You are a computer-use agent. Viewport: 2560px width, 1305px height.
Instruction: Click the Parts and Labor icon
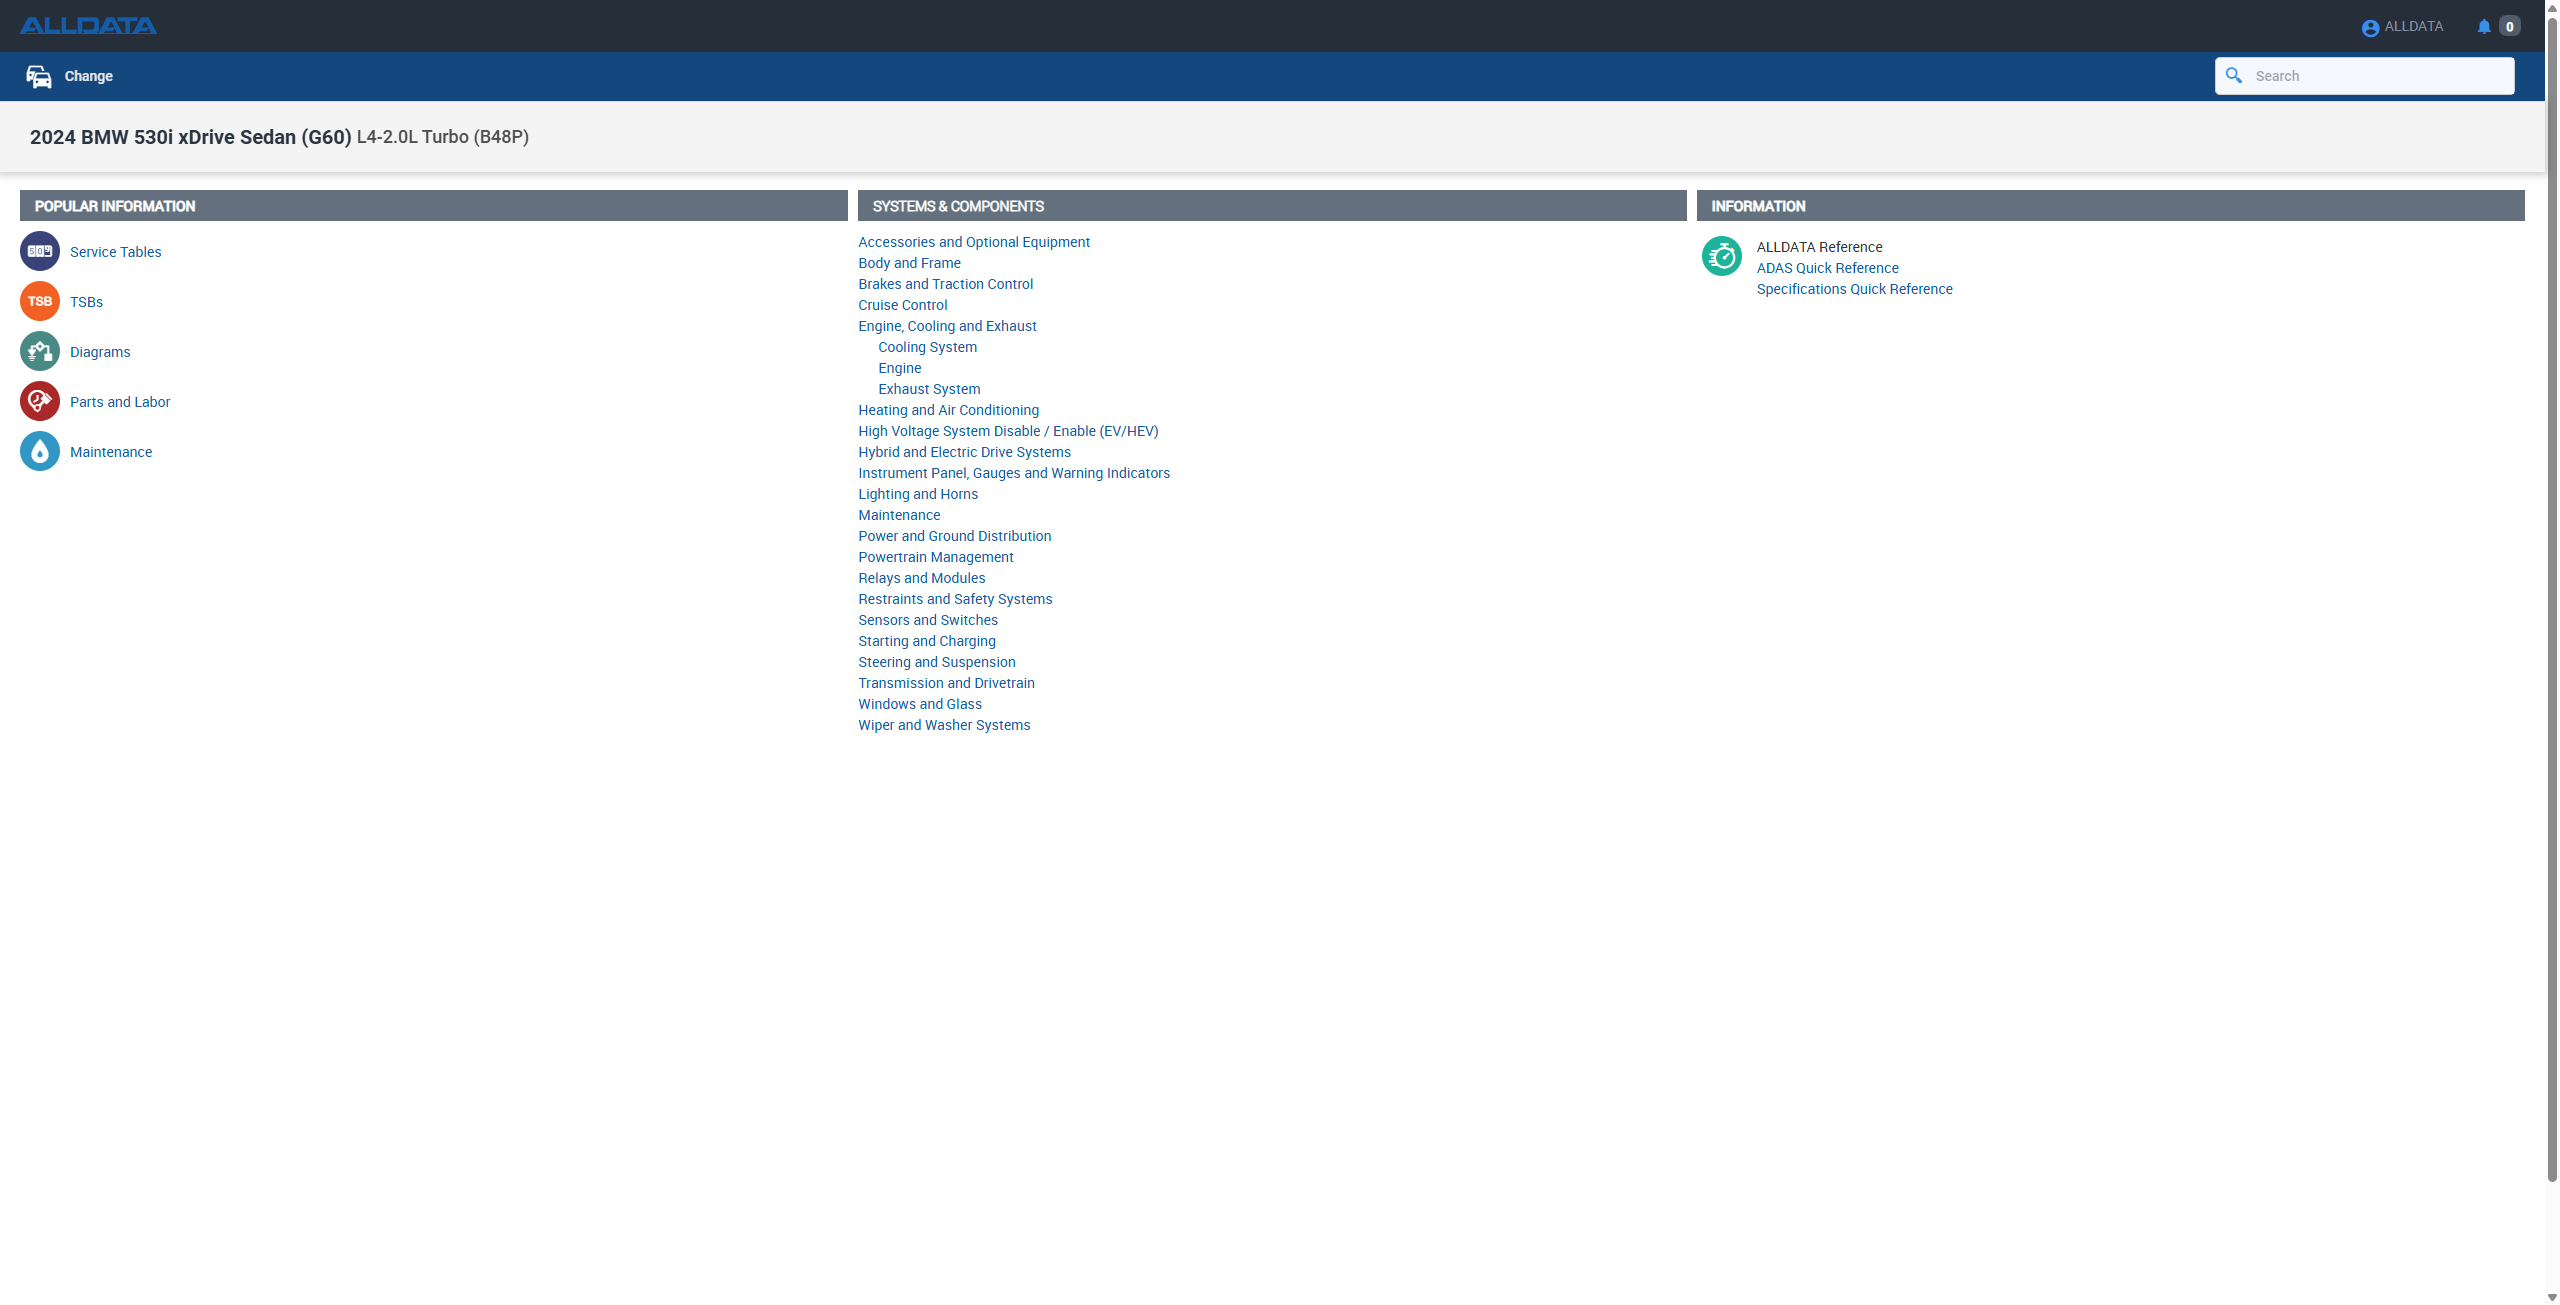click(38, 401)
